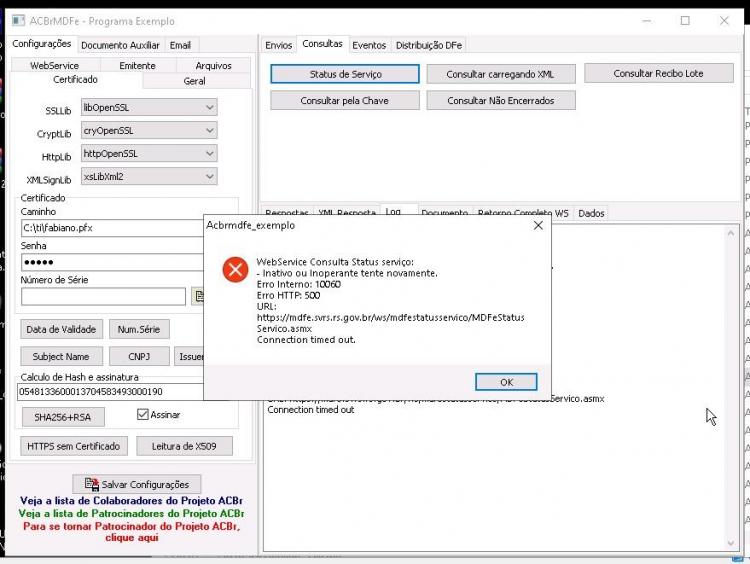
Task: Click the Salvar Configurações save icon
Action: coord(91,484)
